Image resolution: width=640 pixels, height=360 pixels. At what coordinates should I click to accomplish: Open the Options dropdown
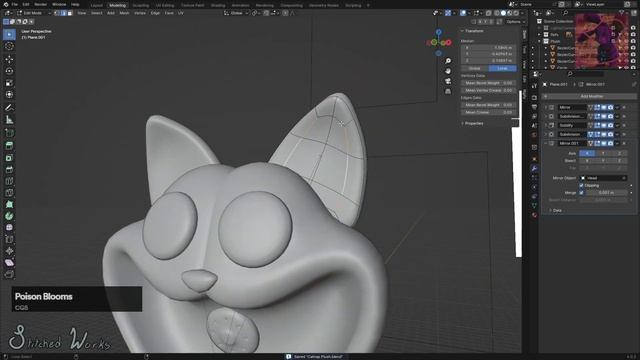pyautogui.click(x=515, y=22)
